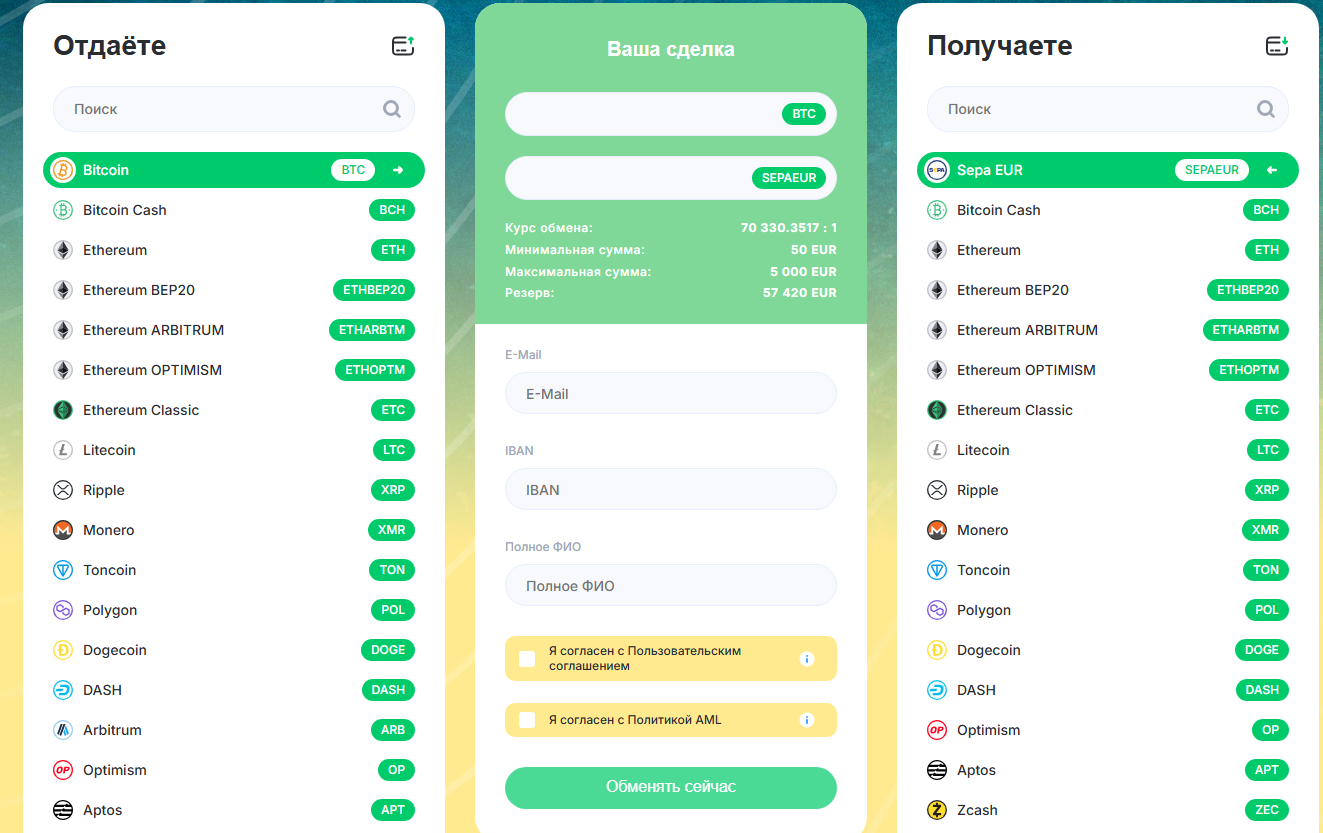Click the SEPAEUR amount input field

(671, 178)
